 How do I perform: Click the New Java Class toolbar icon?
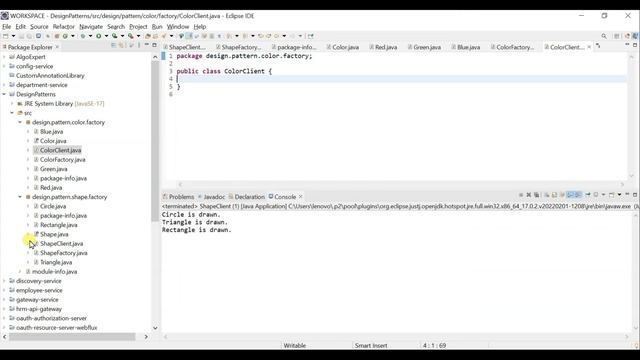point(65,36)
